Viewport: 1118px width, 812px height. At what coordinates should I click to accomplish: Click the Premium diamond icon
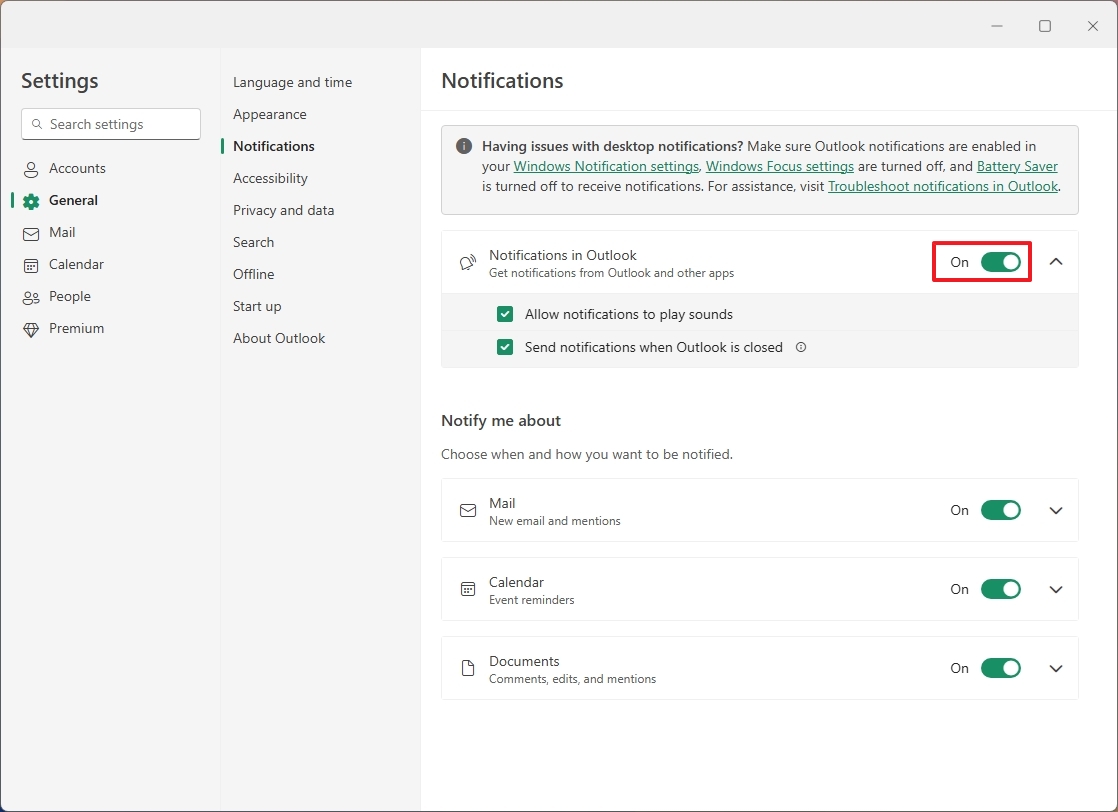(31, 329)
